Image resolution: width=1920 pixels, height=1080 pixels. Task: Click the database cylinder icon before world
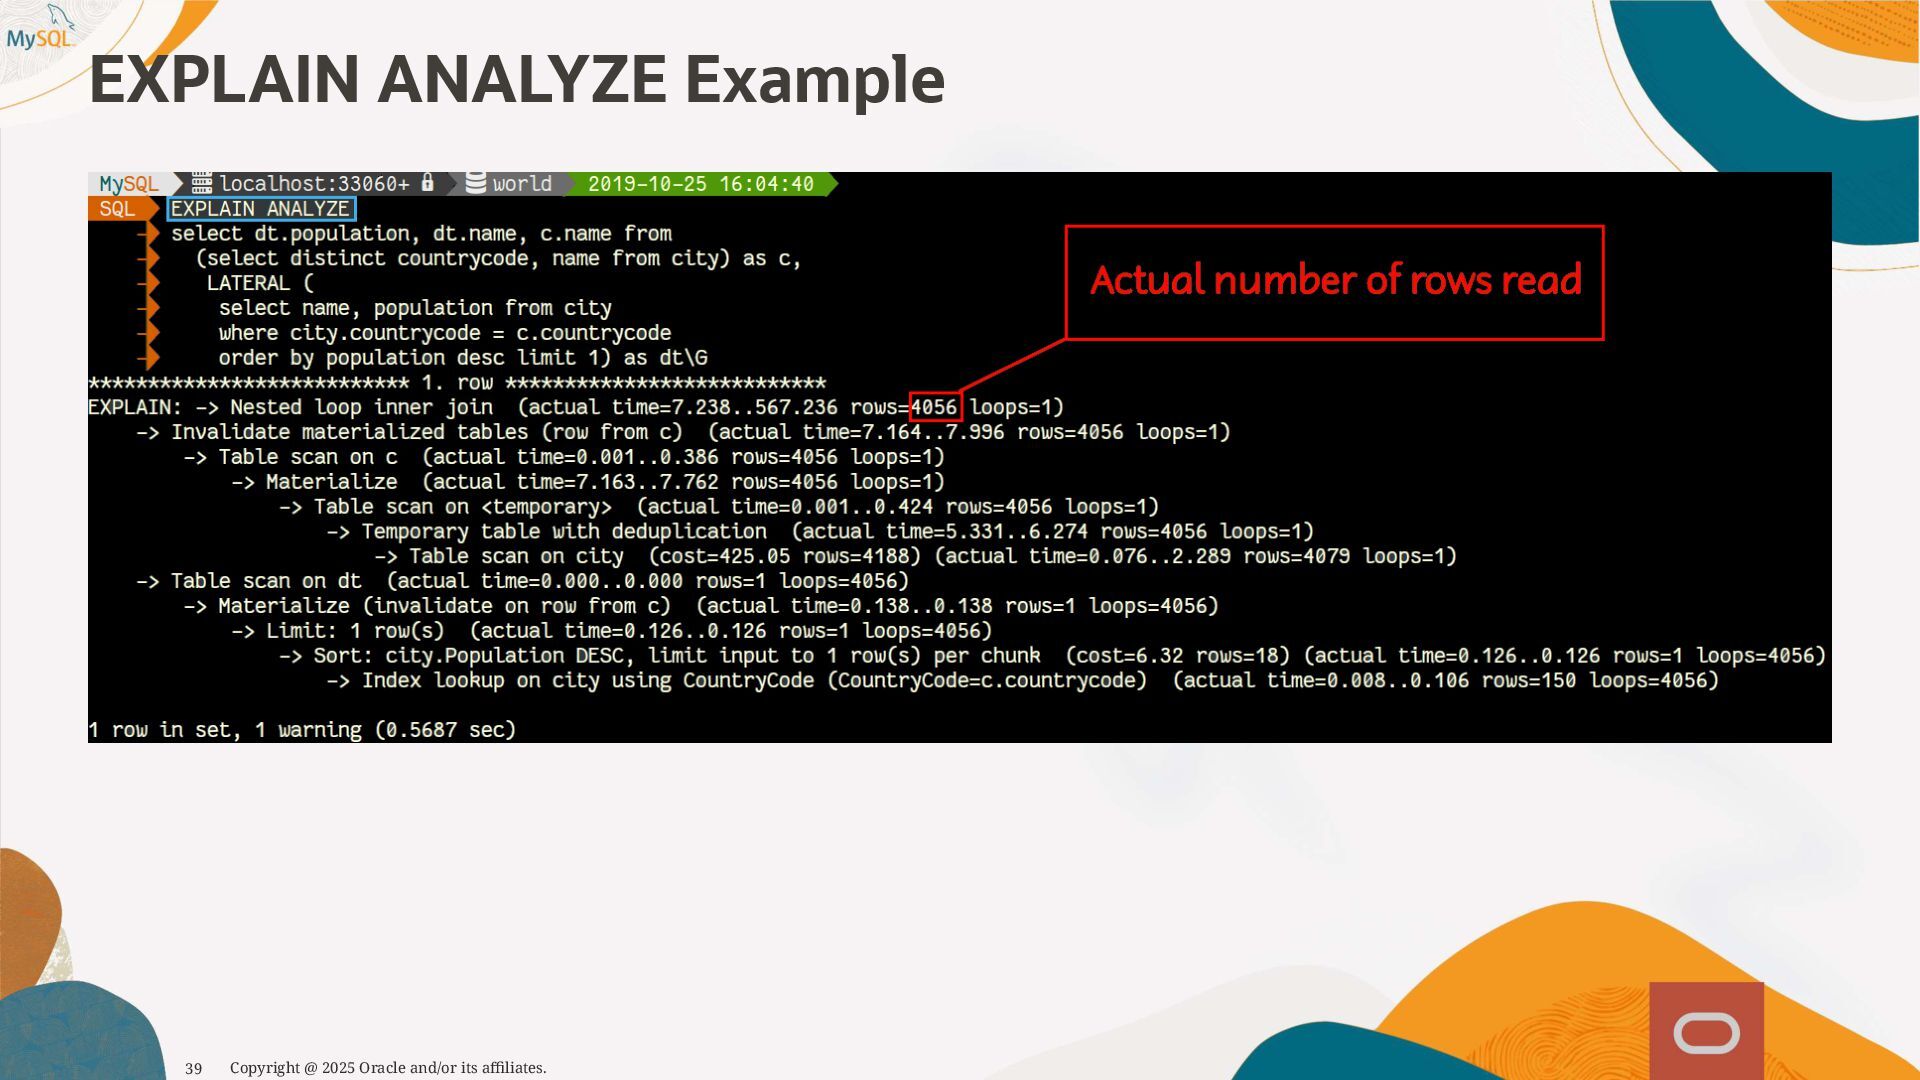(476, 183)
